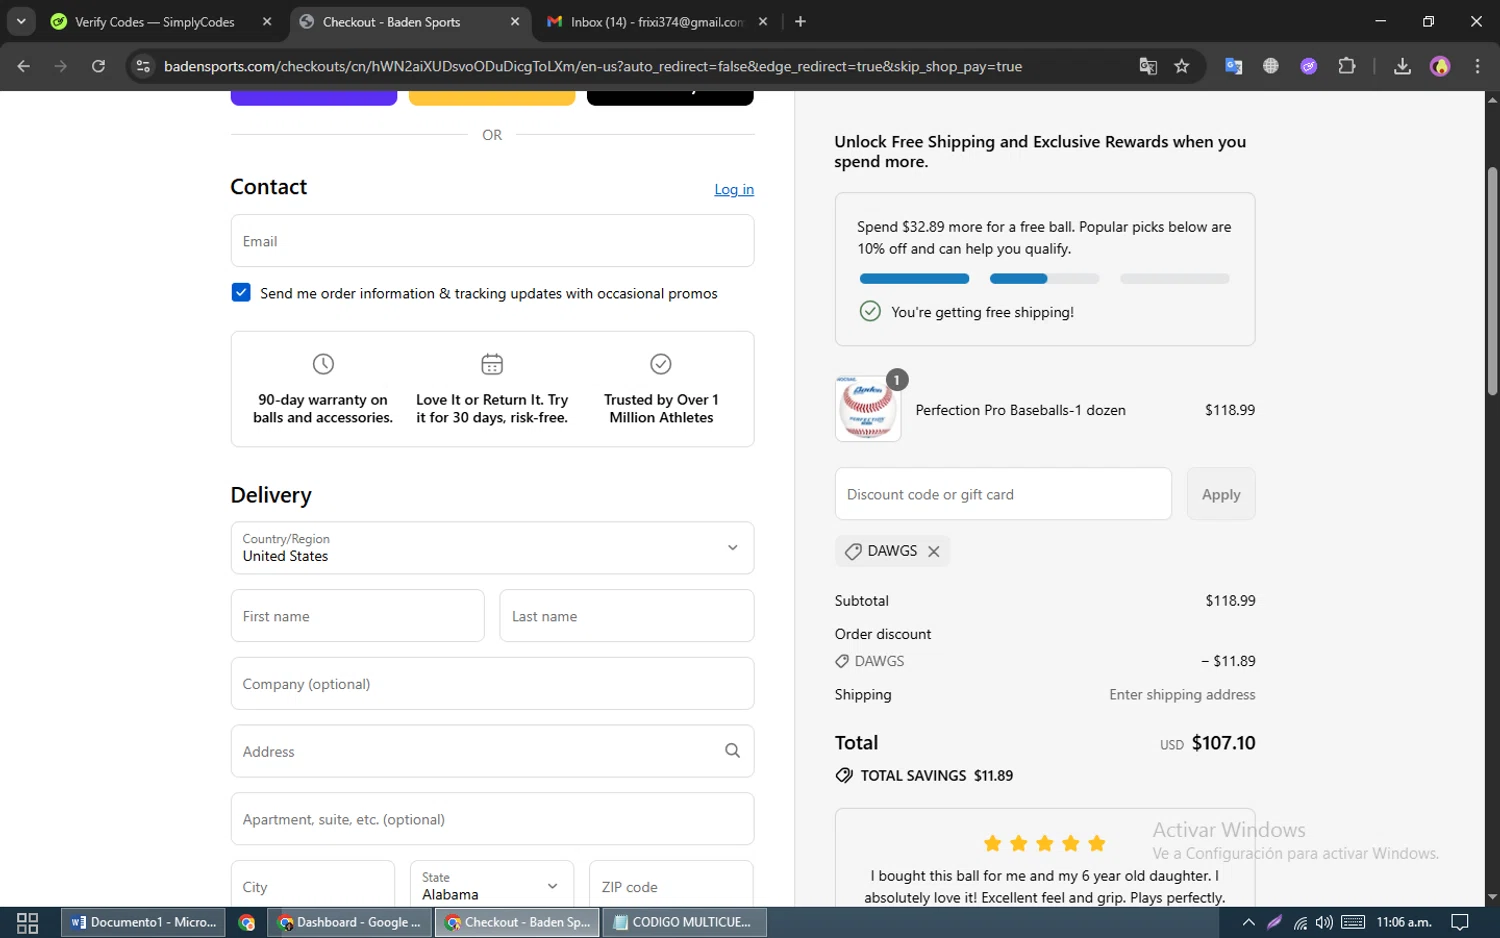The image size is (1500, 938).
Task: Click the Trusted by athletes checkmark icon
Action: pos(661,364)
